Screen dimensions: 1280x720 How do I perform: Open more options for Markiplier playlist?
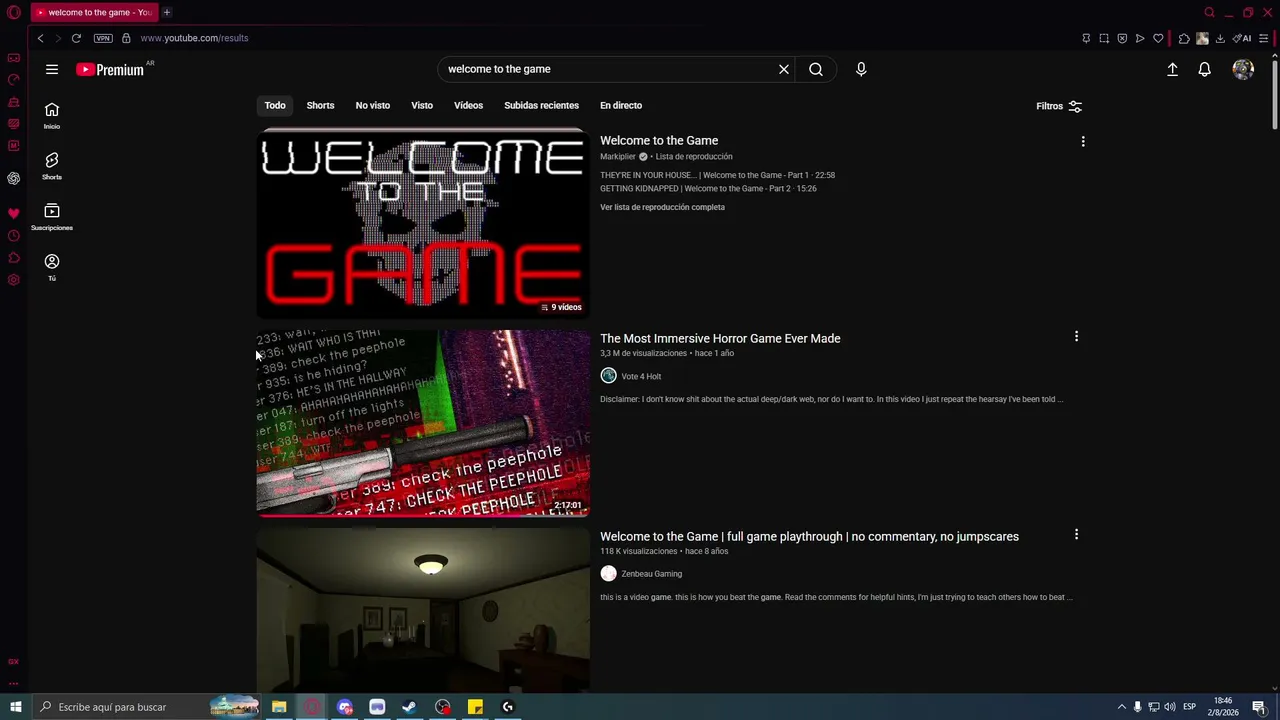click(x=1082, y=142)
